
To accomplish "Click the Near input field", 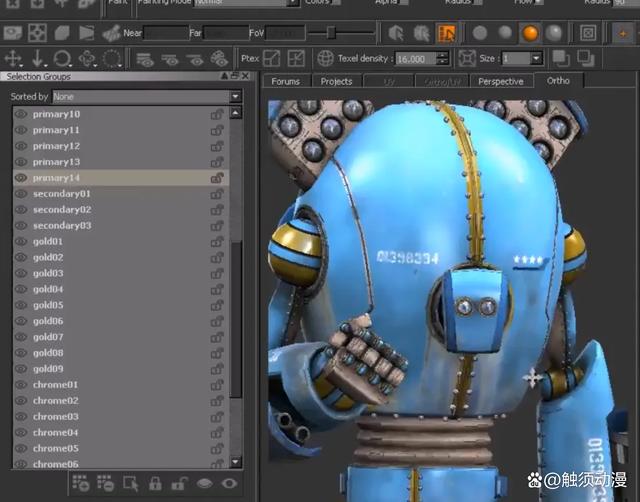I will [x=166, y=33].
